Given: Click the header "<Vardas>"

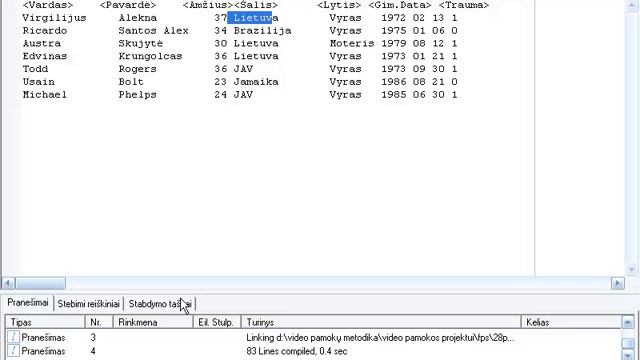Looking at the screenshot, I should 48,5.
